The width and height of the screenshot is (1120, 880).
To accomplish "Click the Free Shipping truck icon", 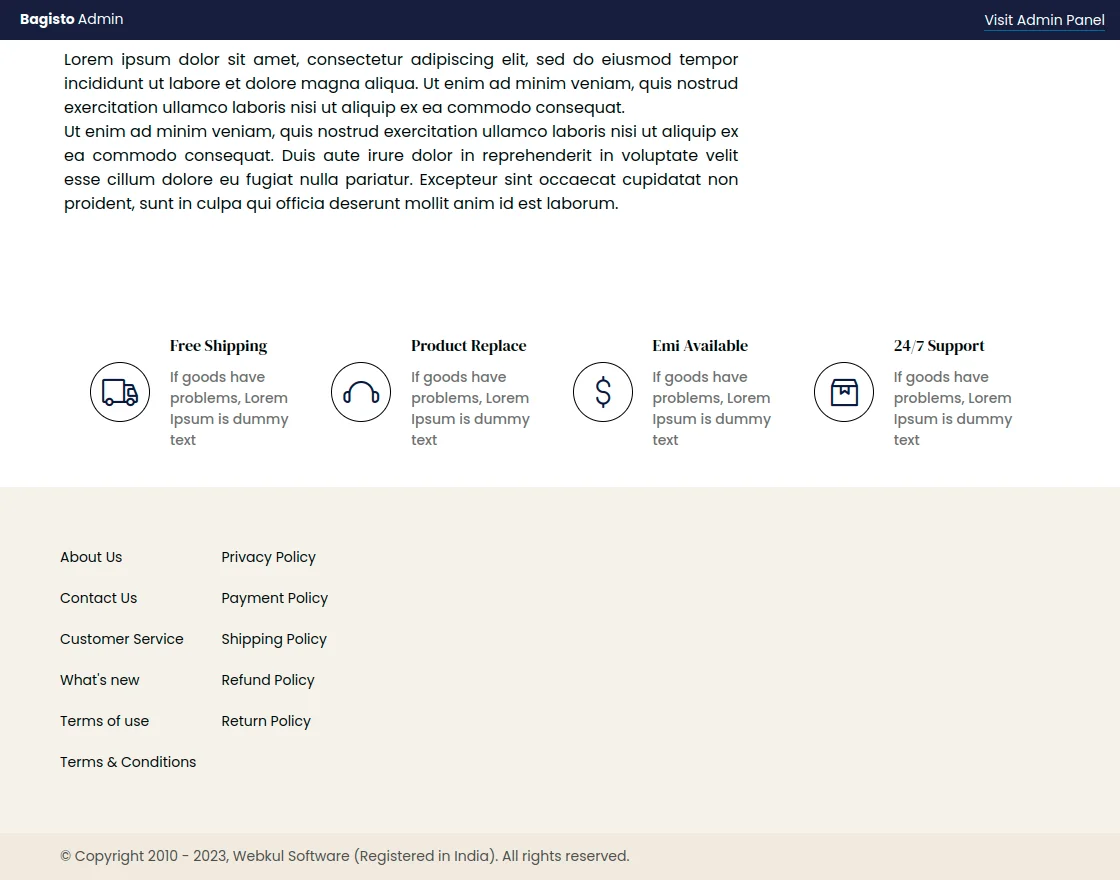I will (x=120, y=392).
